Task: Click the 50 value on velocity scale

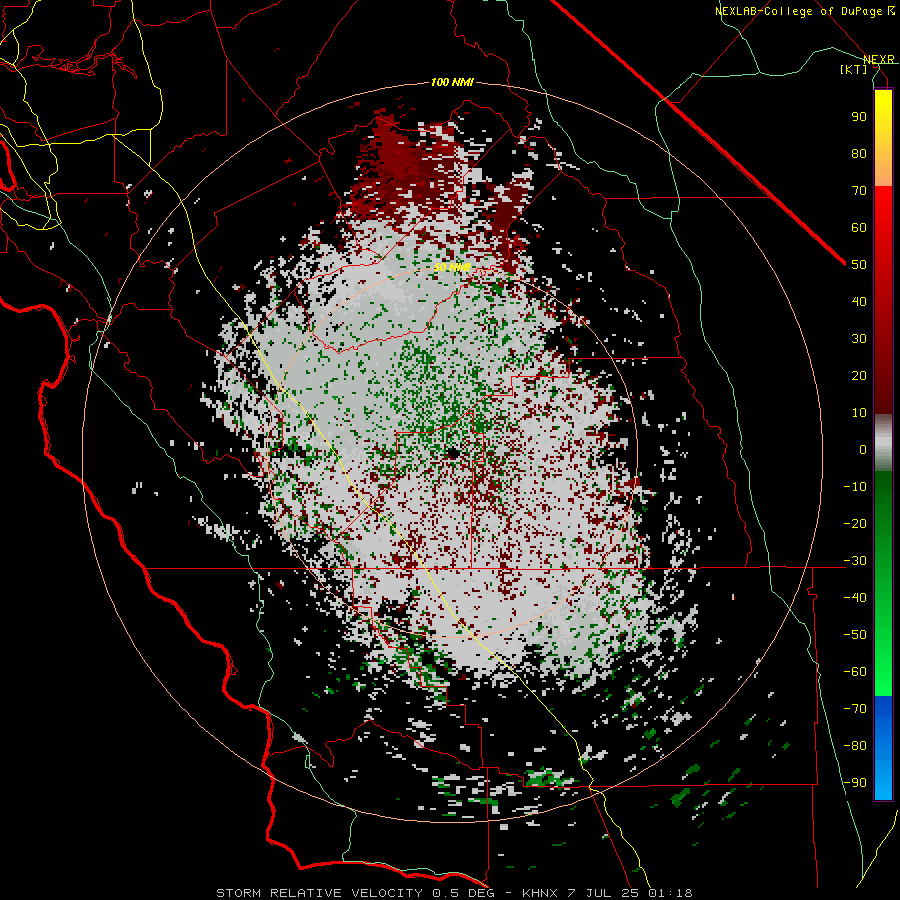Action: (859, 265)
